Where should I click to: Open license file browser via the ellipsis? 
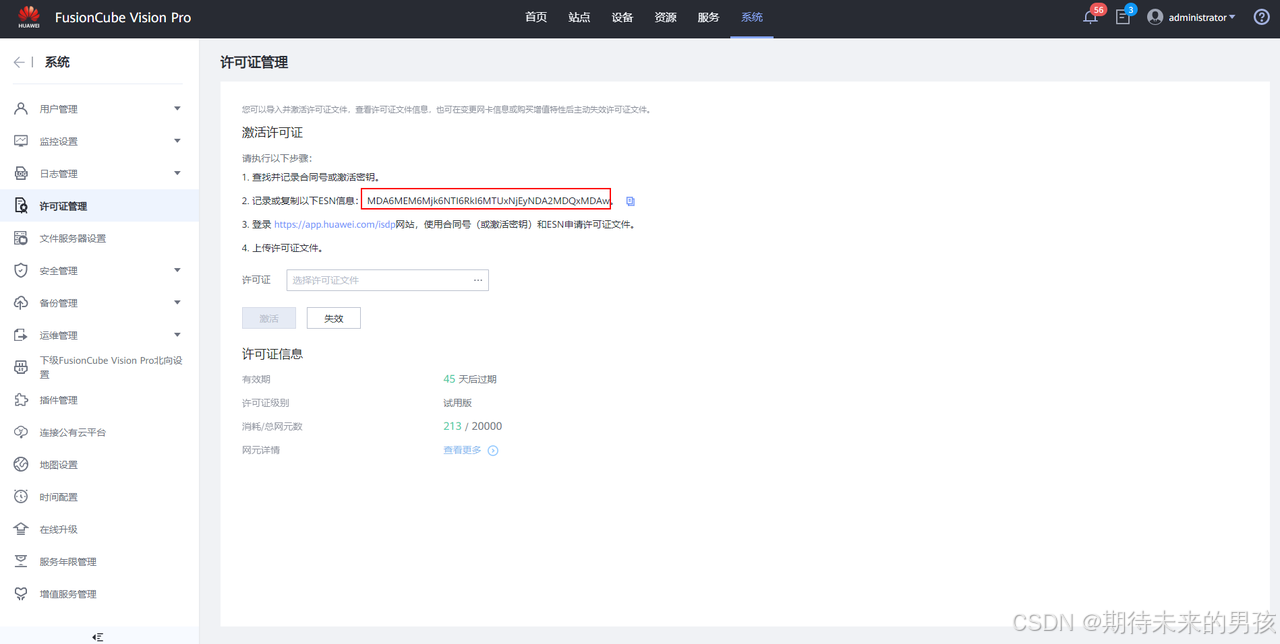[x=478, y=280]
